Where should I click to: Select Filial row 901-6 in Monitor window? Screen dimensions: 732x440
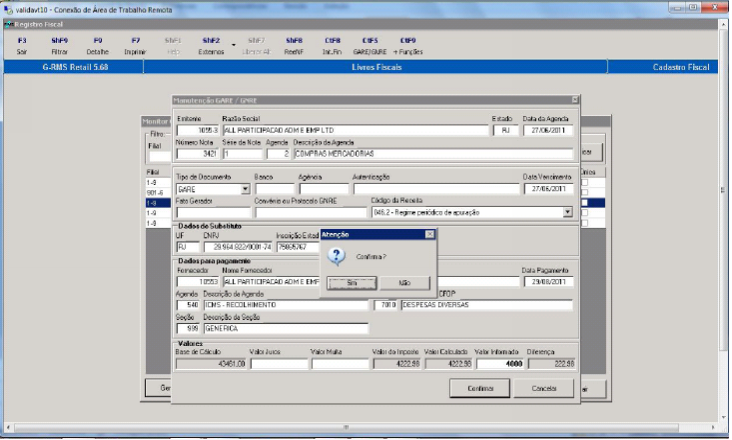pyautogui.click(x=158, y=193)
